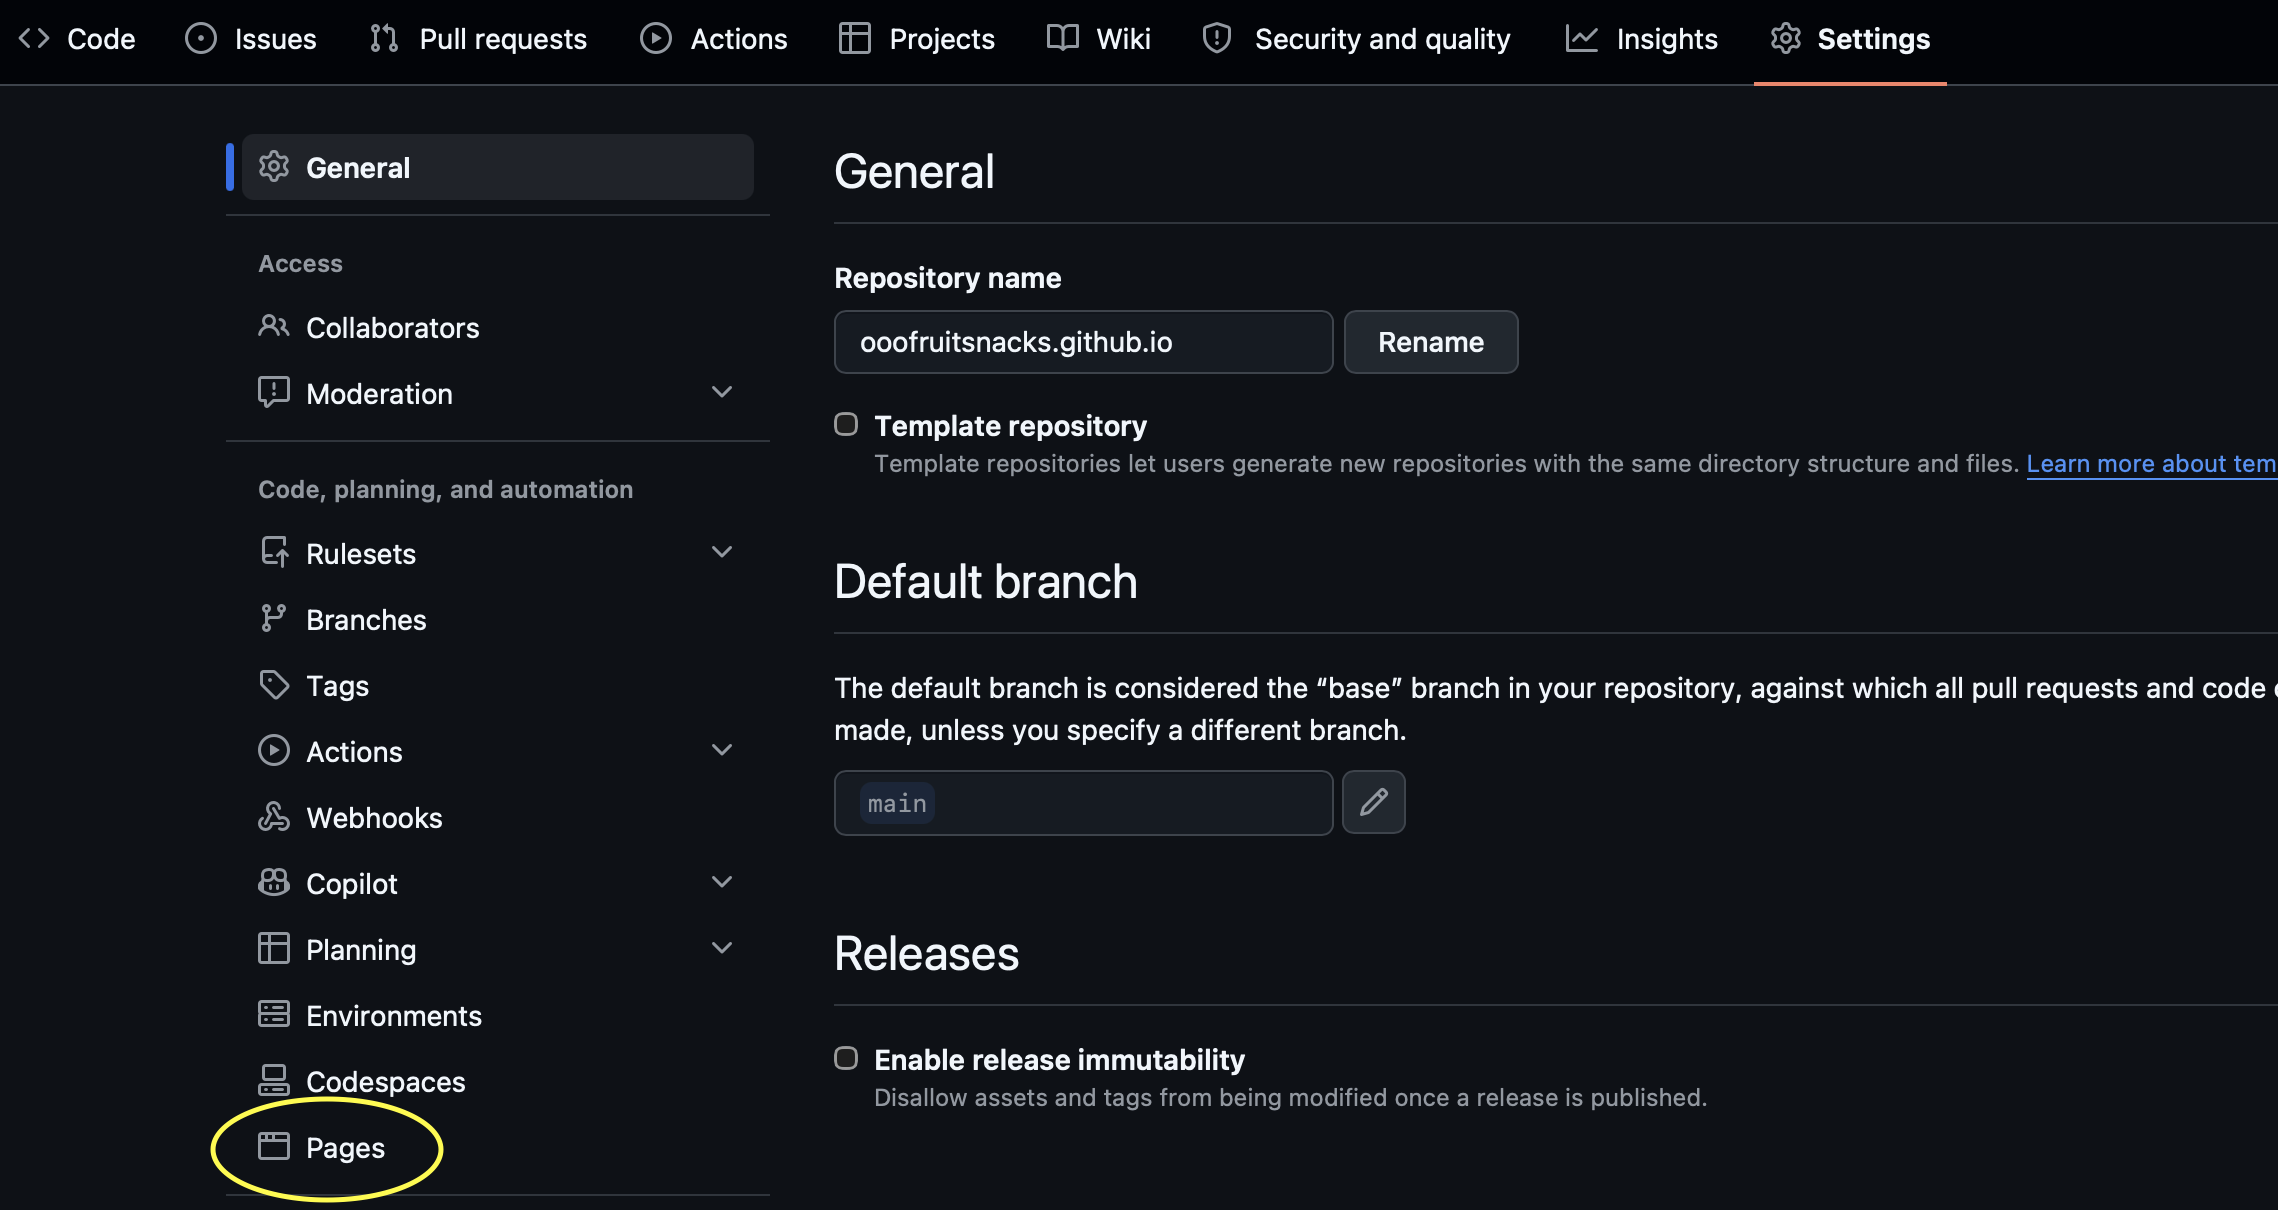2278x1210 pixels.
Task: Select General in the settings sidebar
Action: coord(498,167)
